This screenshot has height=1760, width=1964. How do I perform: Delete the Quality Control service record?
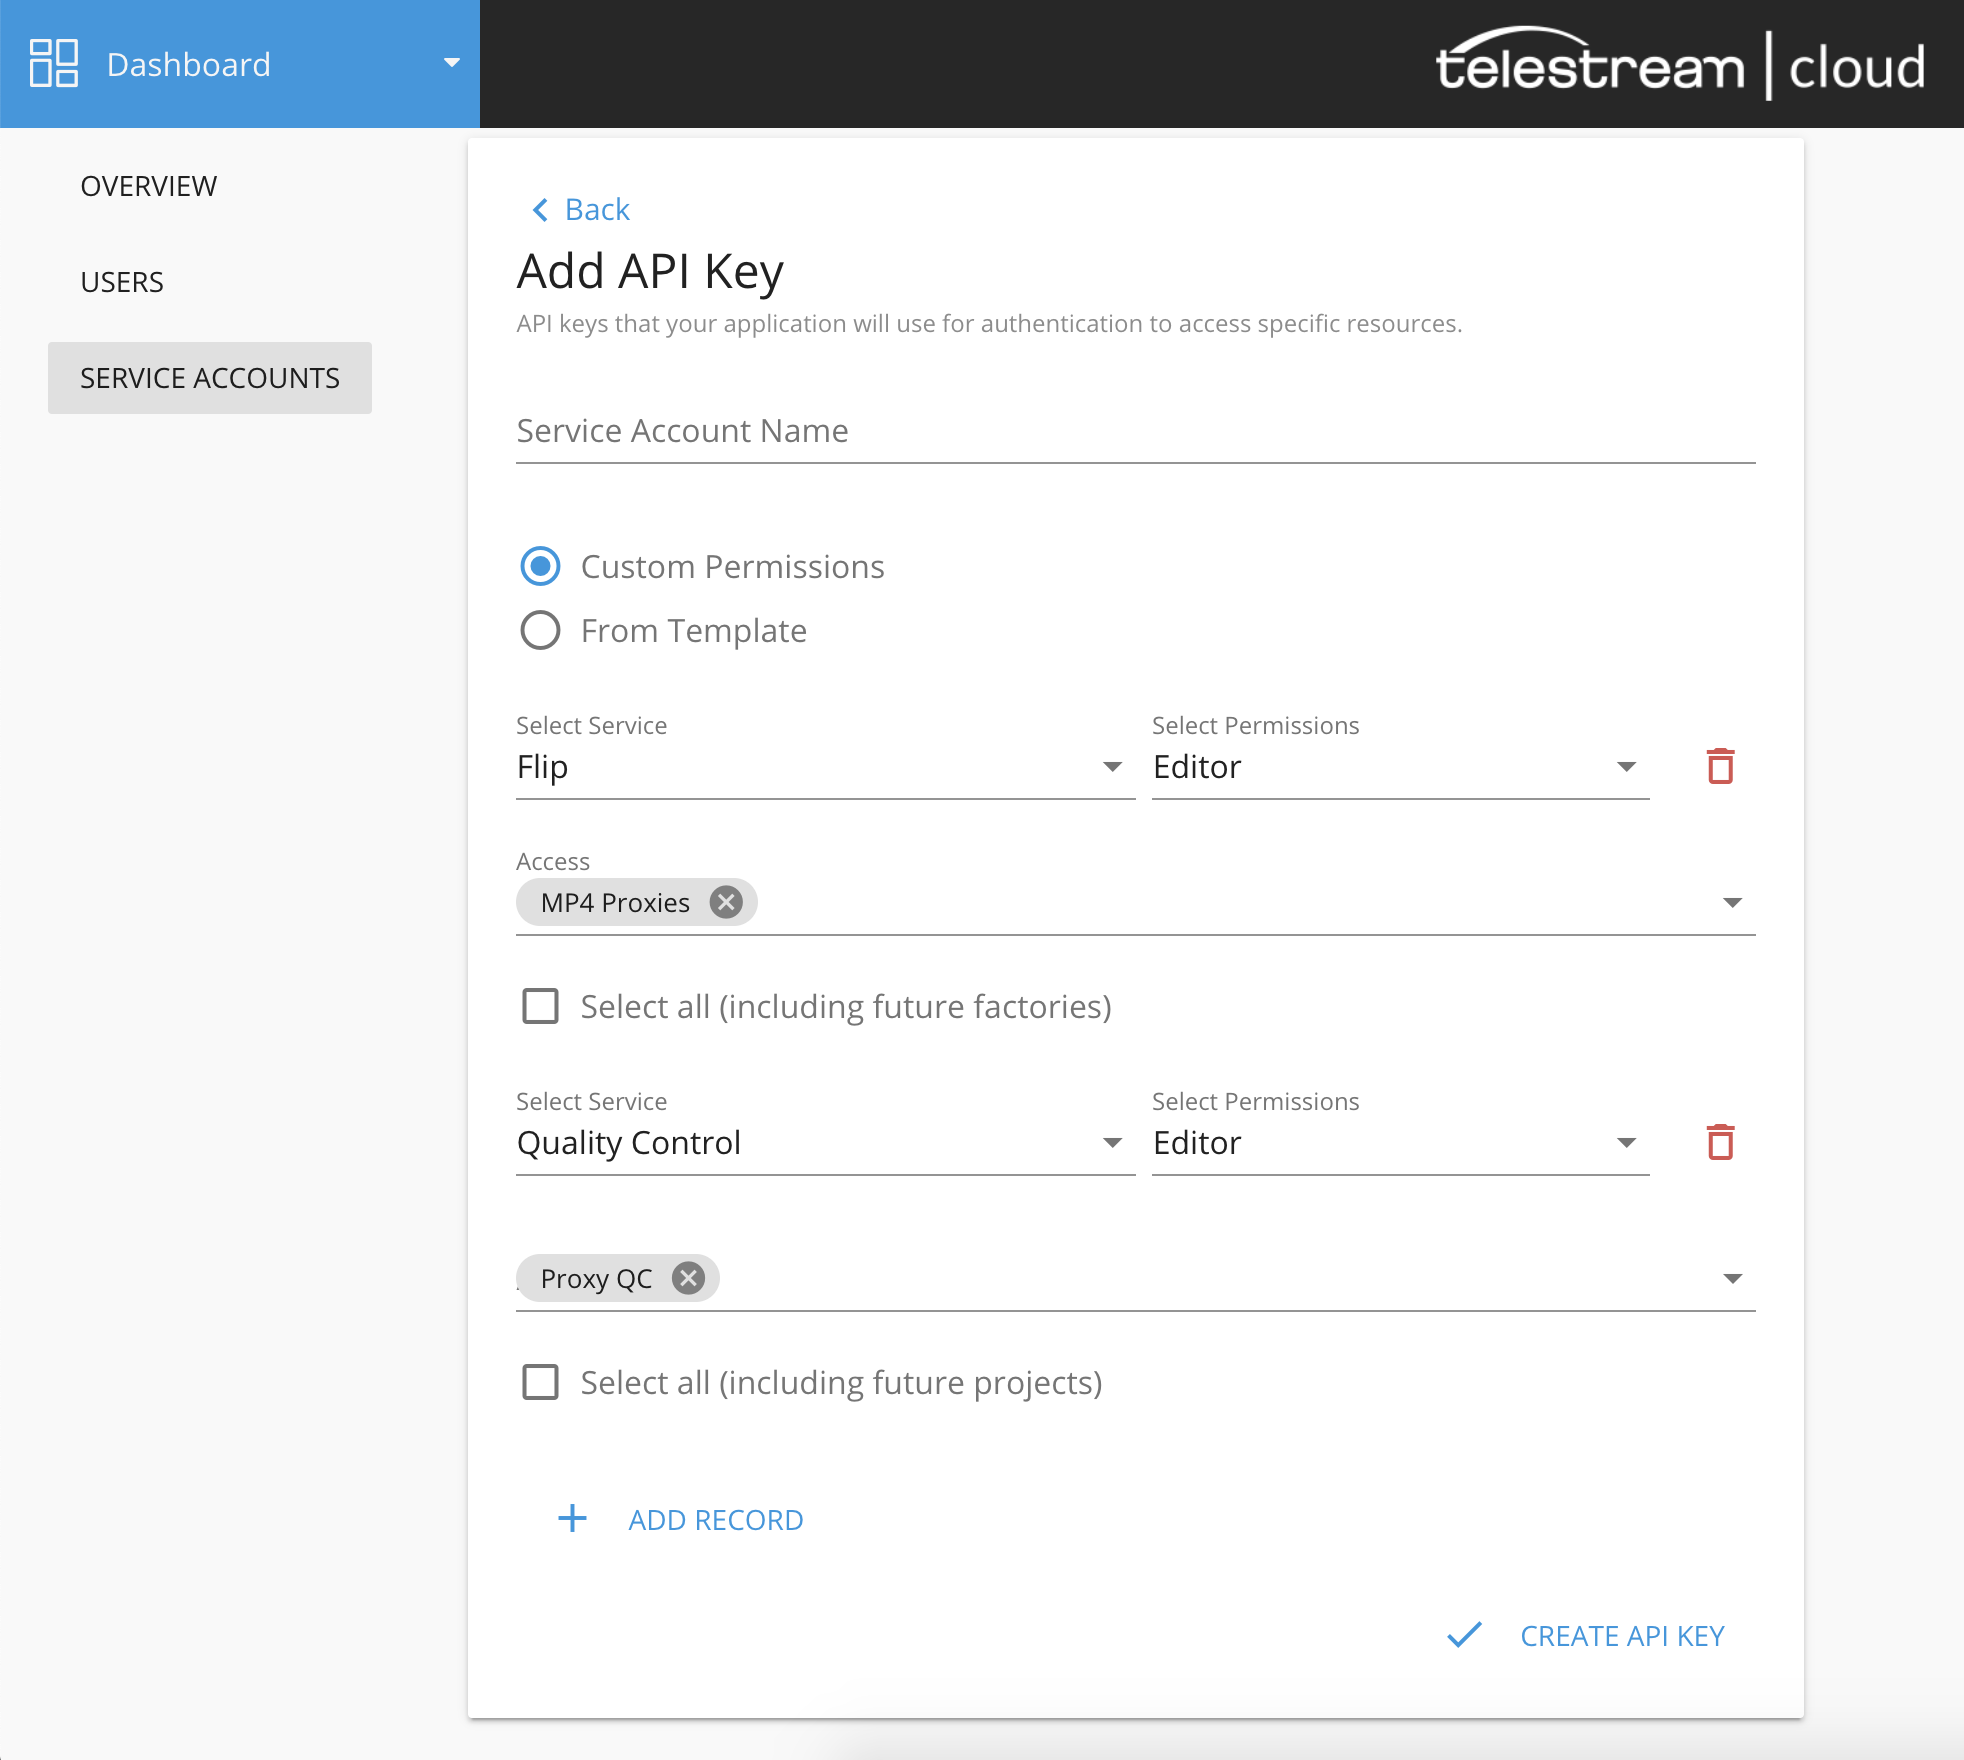[1720, 1143]
